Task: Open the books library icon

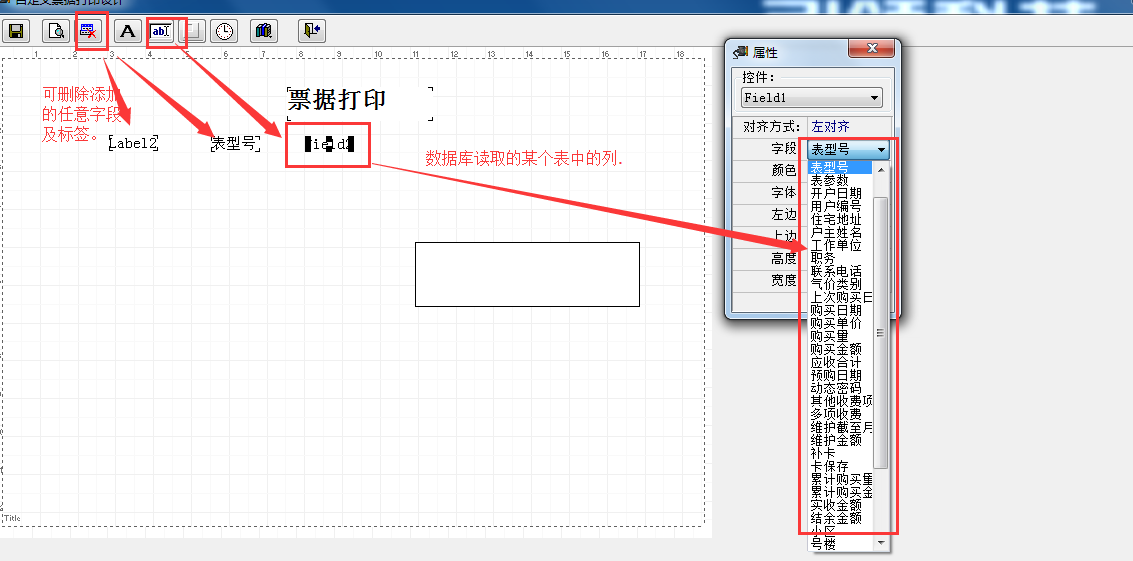Action: pos(264,31)
